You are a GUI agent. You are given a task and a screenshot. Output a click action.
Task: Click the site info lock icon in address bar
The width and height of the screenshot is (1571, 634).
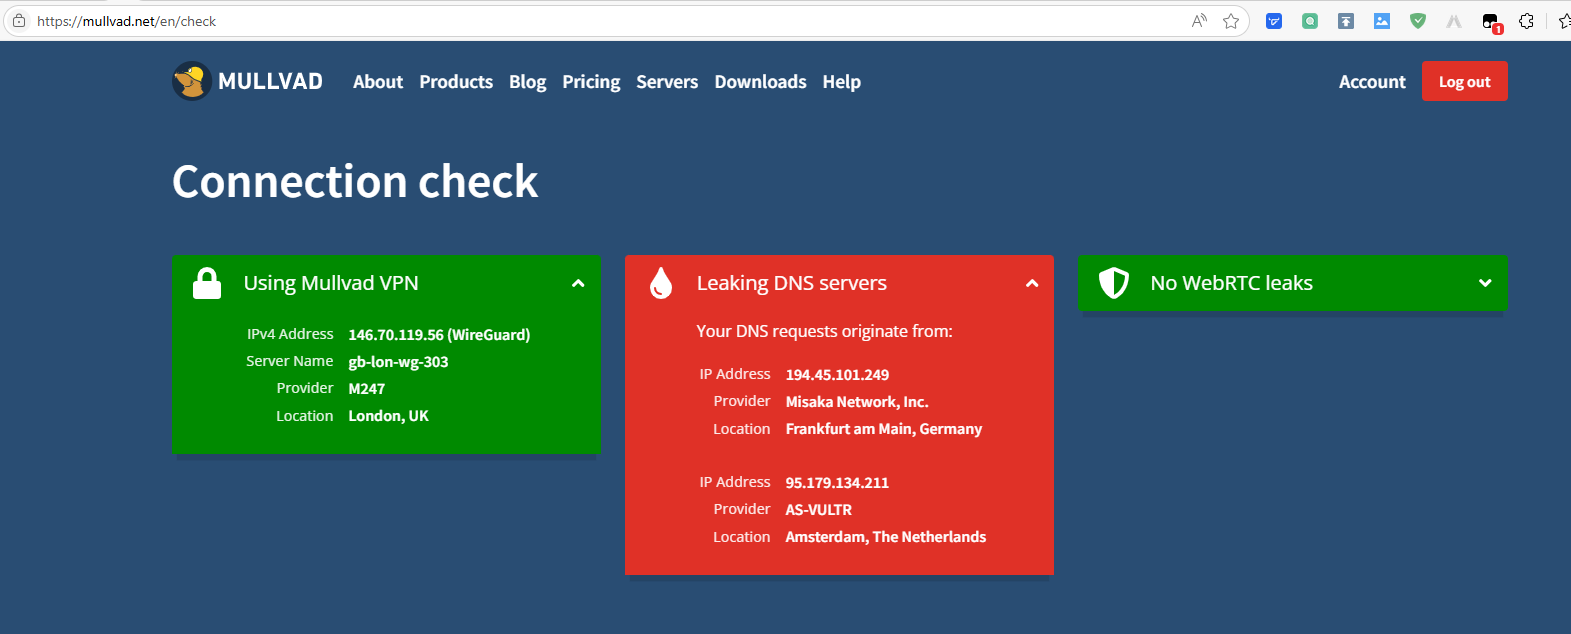pyautogui.click(x=19, y=21)
